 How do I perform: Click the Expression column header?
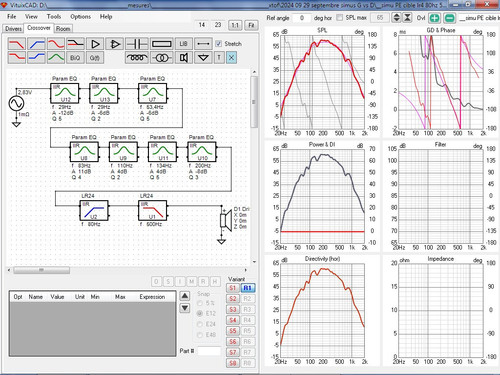pyautogui.click(x=152, y=297)
